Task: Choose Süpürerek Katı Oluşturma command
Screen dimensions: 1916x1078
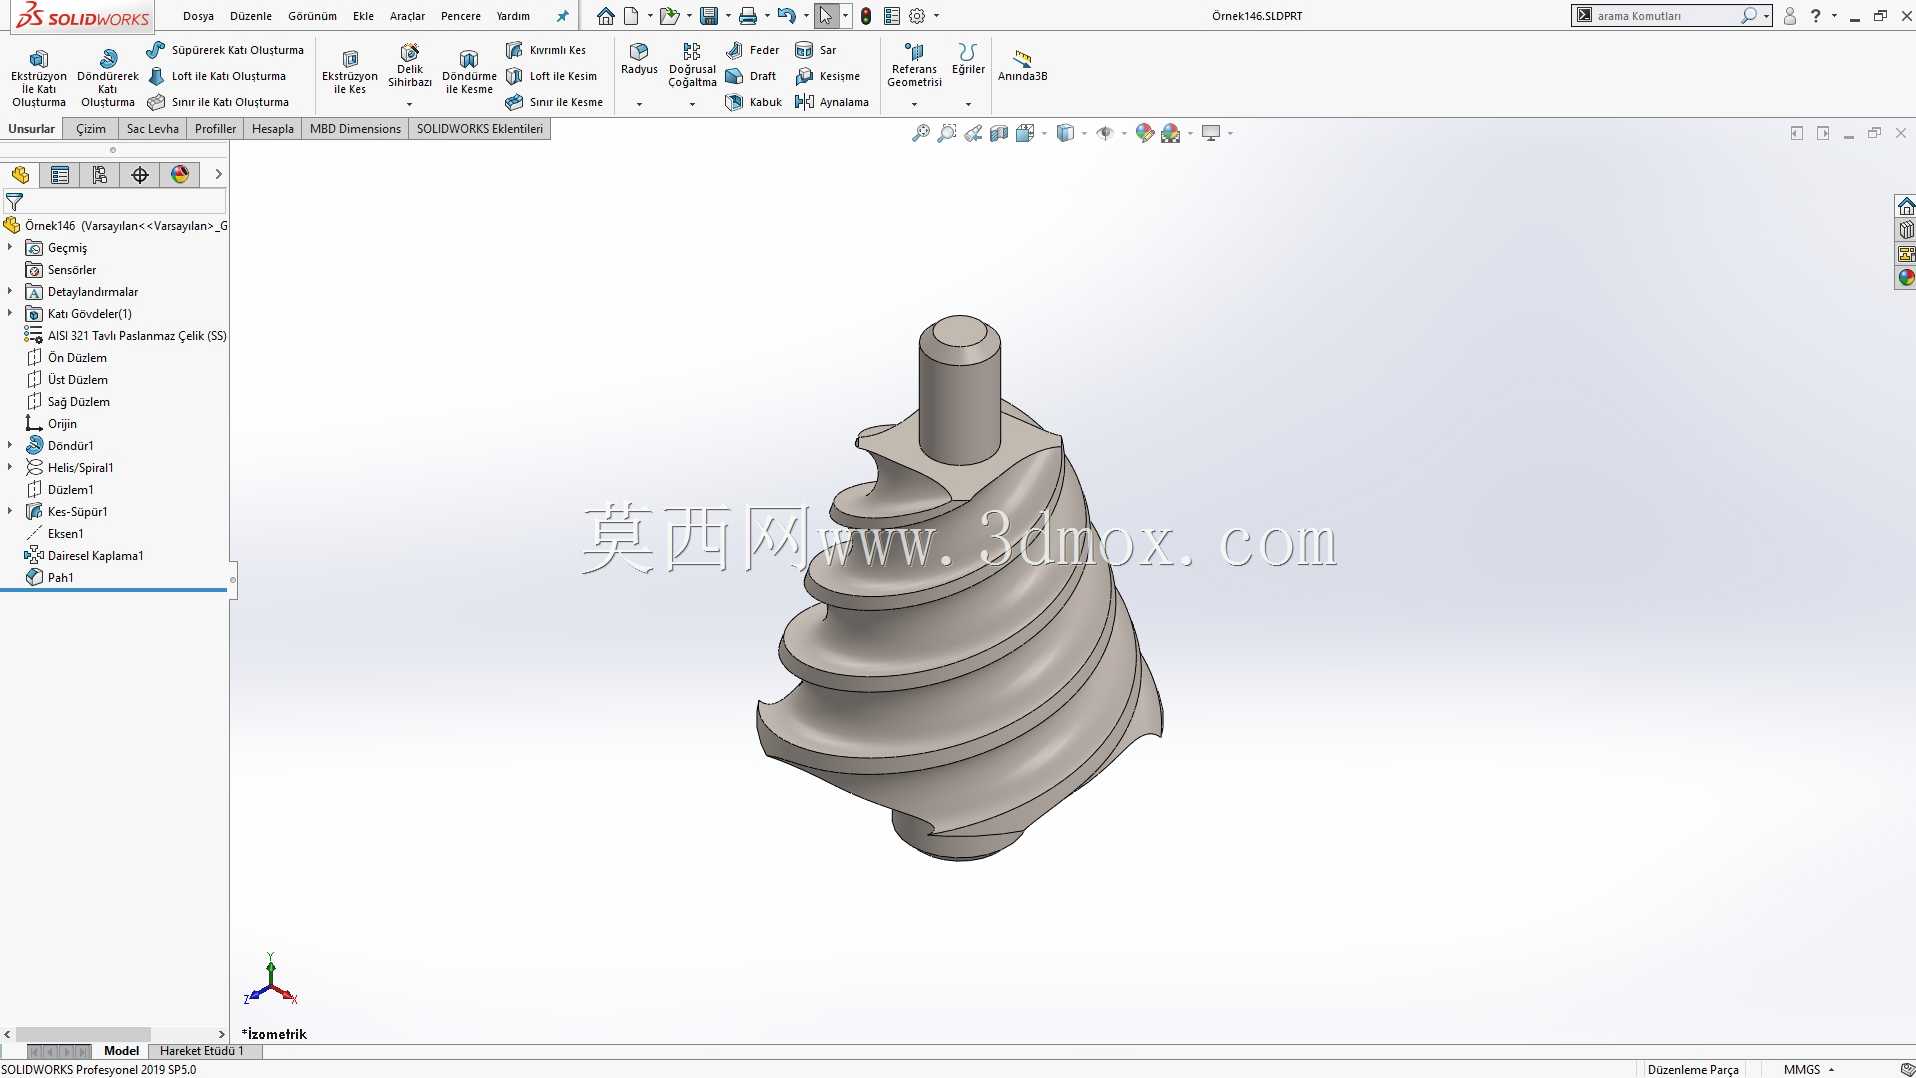Action: (226, 50)
